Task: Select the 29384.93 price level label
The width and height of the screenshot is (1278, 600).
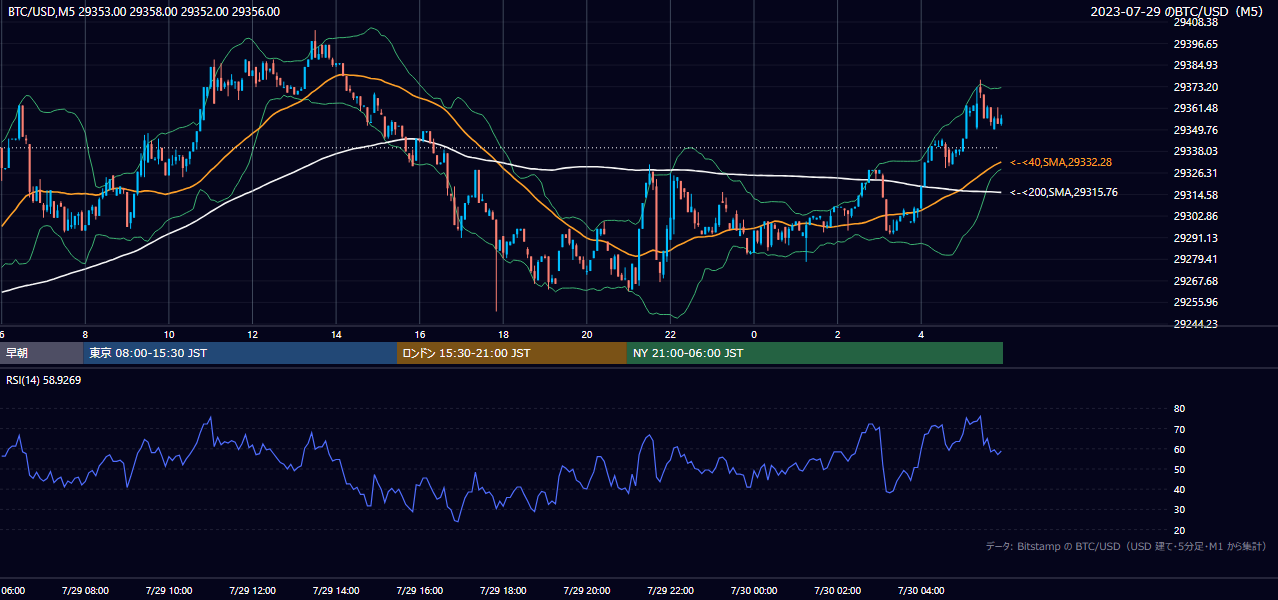Action: click(1196, 65)
